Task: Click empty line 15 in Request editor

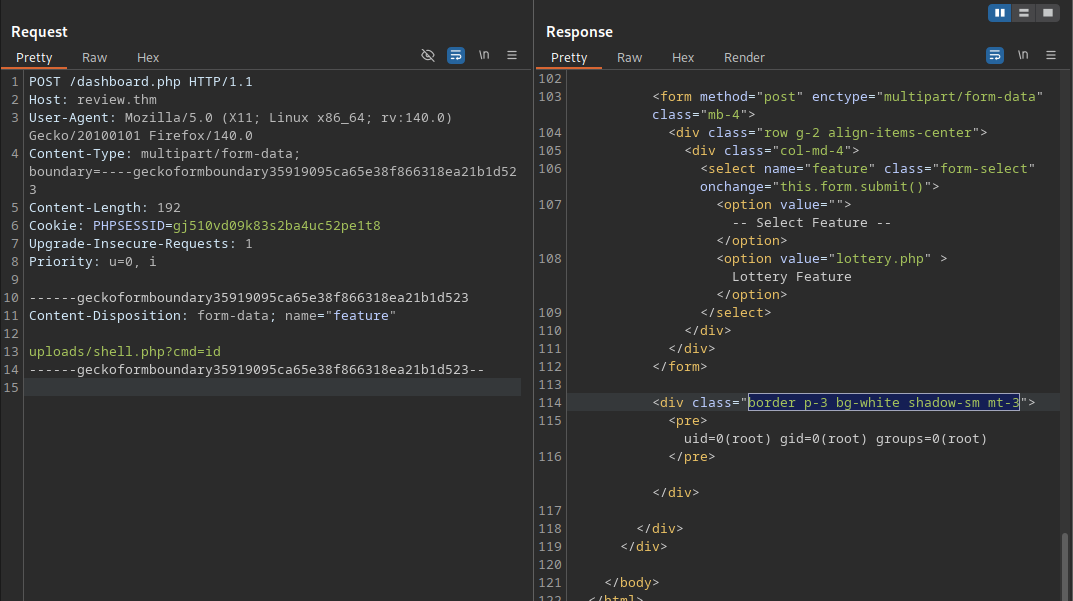Action: 272,387
